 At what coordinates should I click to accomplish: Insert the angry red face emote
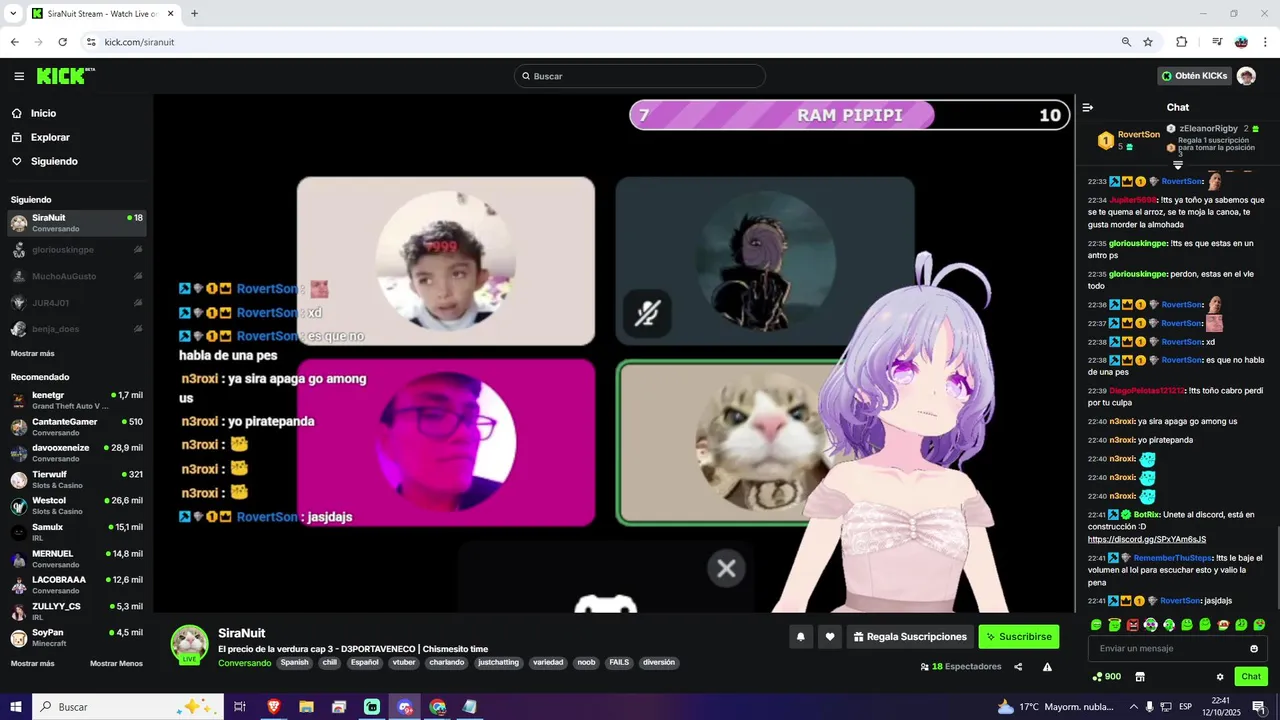point(1132,625)
